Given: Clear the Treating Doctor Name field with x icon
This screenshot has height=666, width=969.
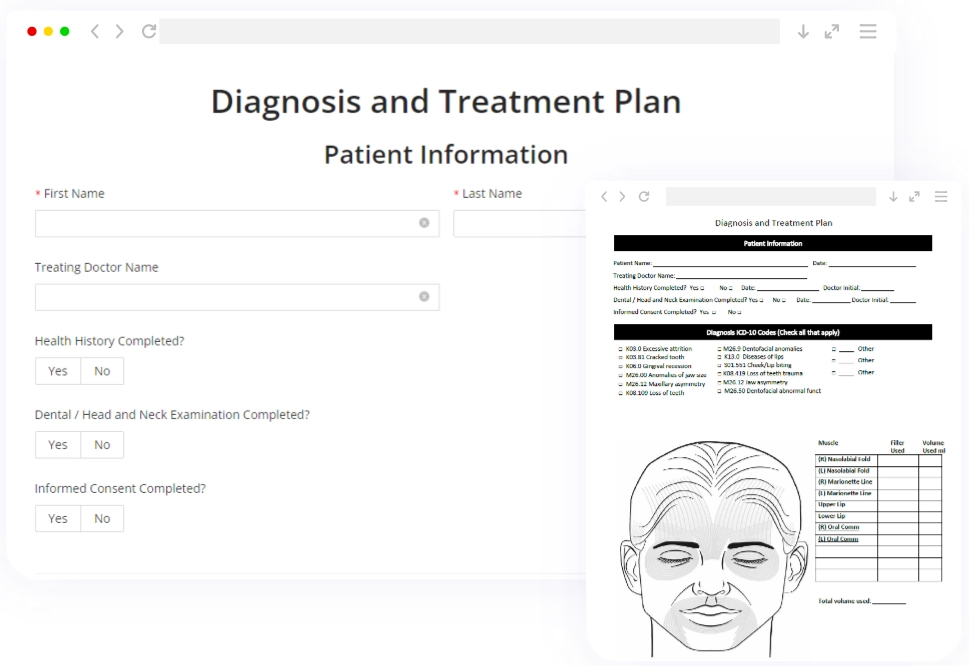Looking at the screenshot, I should [424, 297].
